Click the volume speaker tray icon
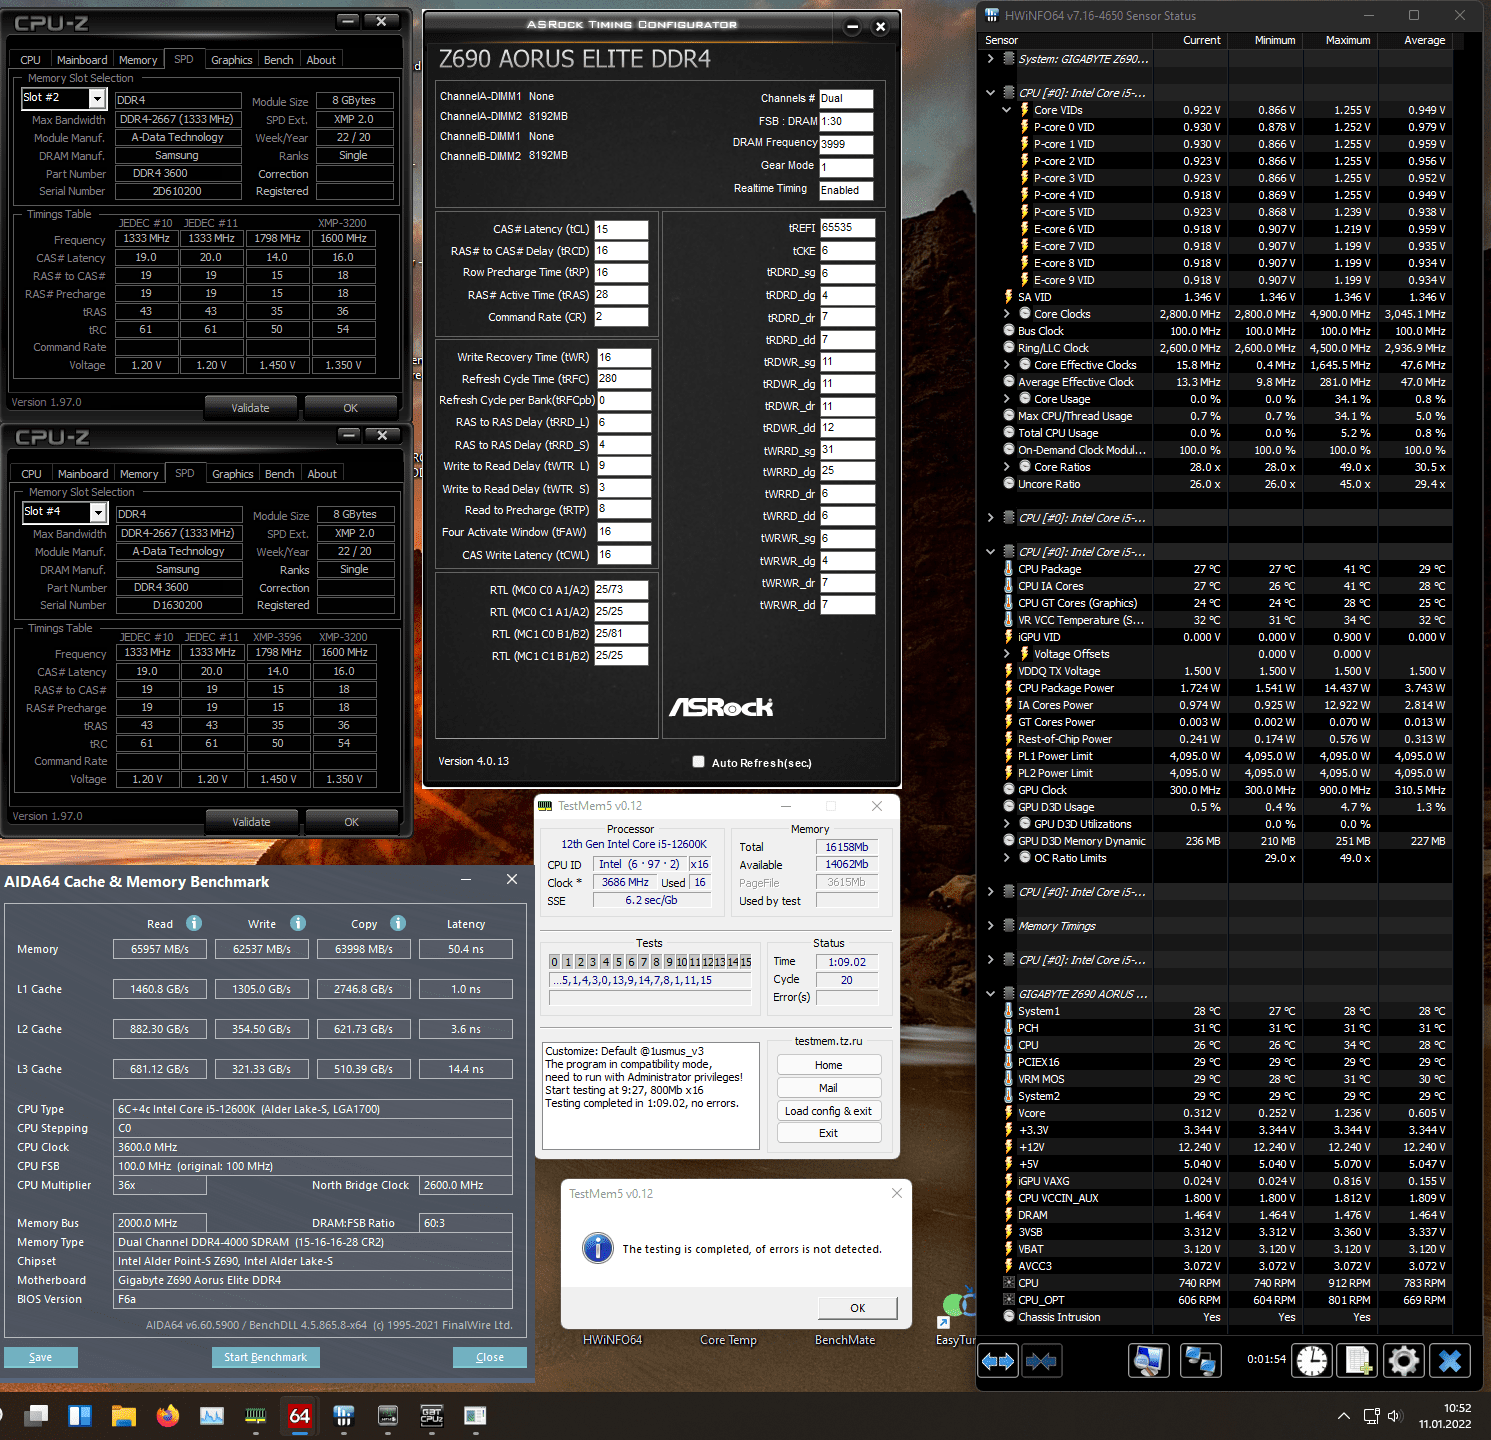1491x1440 pixels. [1395, 1416]
